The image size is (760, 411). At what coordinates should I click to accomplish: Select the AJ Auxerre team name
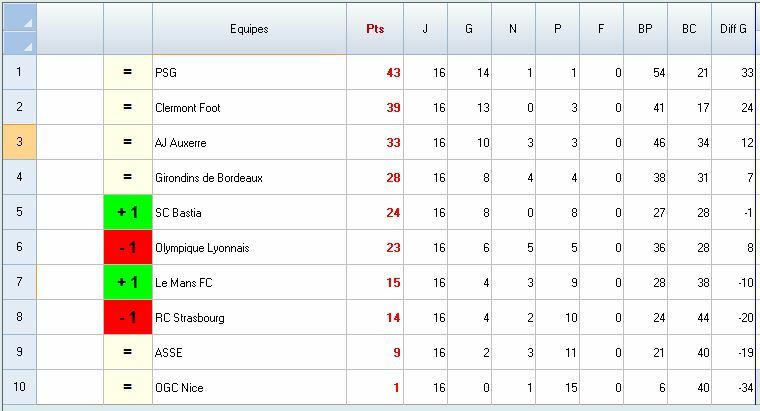181,143
